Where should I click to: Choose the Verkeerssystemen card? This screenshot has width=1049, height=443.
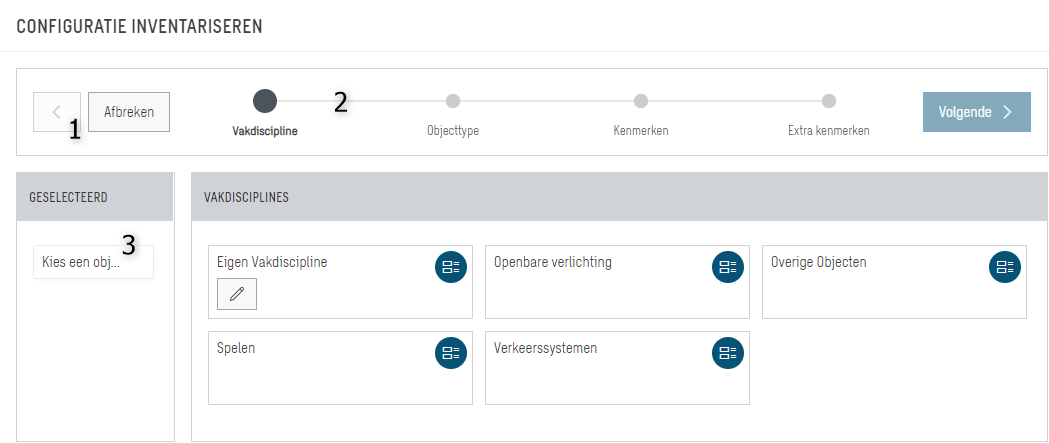(617, 367)
